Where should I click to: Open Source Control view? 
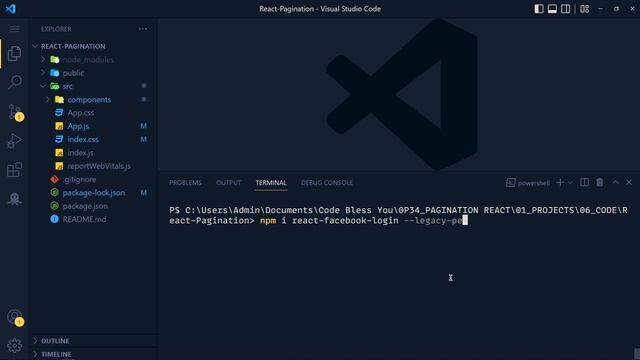pos(15,112)
